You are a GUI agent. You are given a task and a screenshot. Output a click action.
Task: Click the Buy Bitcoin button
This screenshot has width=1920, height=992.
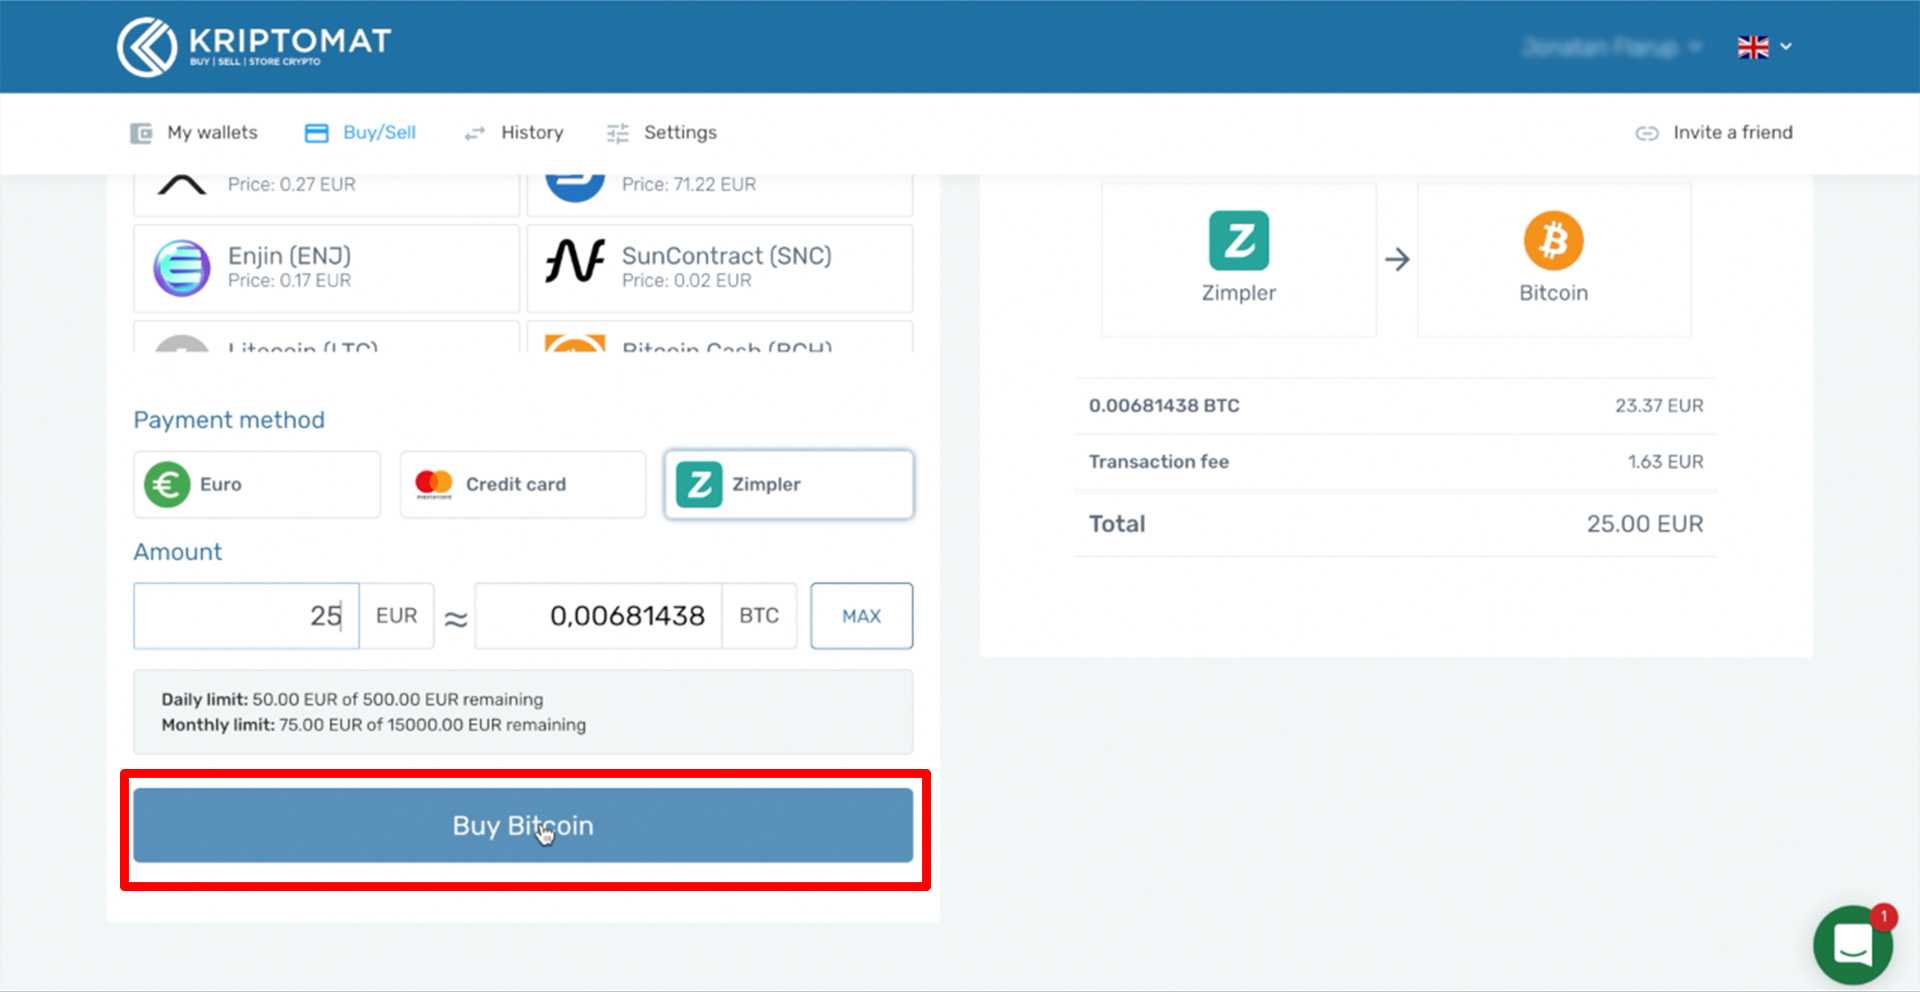coord(523,825)
